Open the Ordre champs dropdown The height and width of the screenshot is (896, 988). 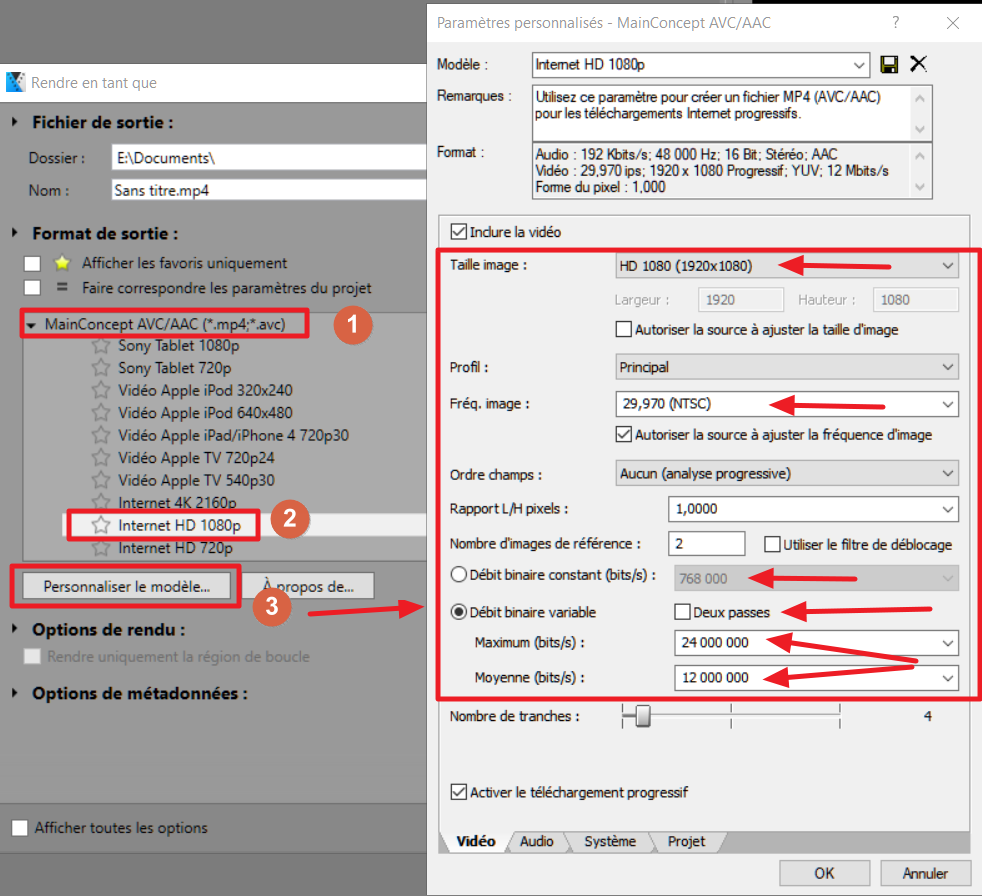click(x=947, y=473)
